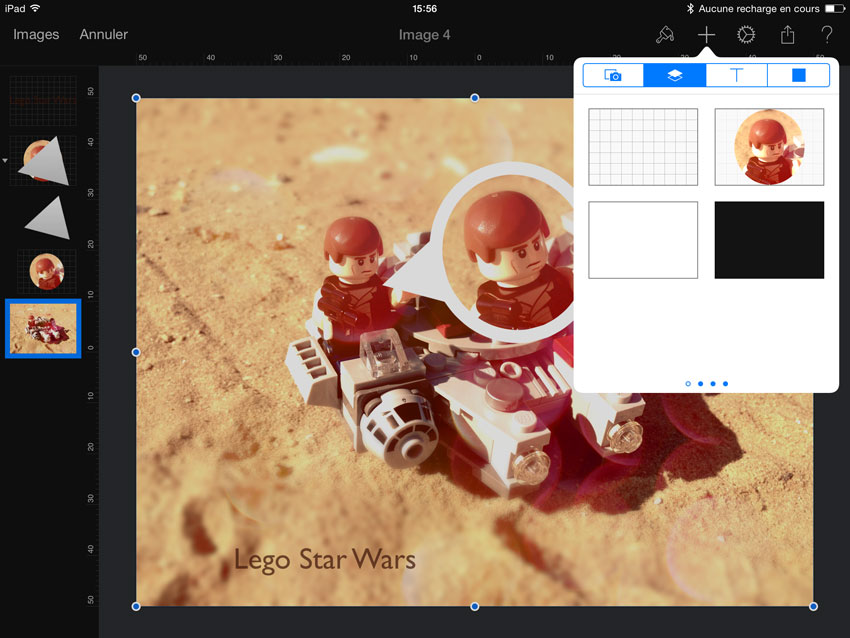Tap the top-middle selection handle

tap(475, 98)
